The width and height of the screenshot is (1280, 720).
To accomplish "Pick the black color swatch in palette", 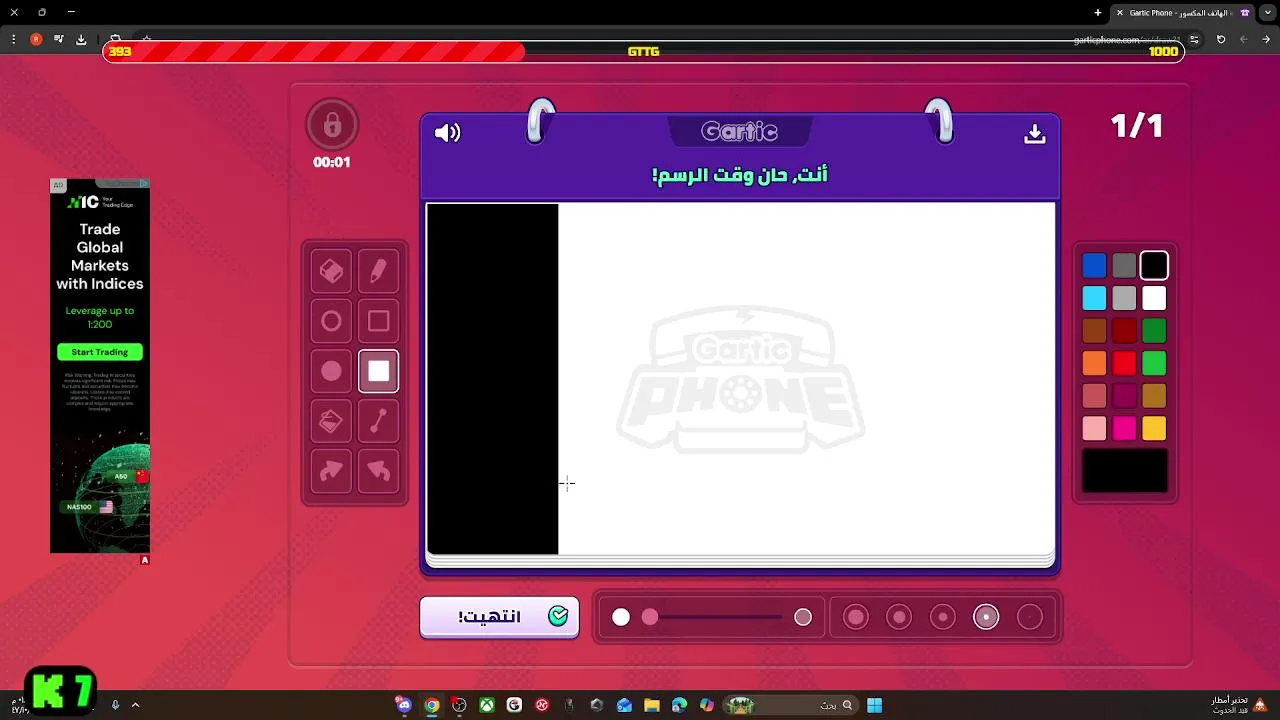I will point(1154,265).
